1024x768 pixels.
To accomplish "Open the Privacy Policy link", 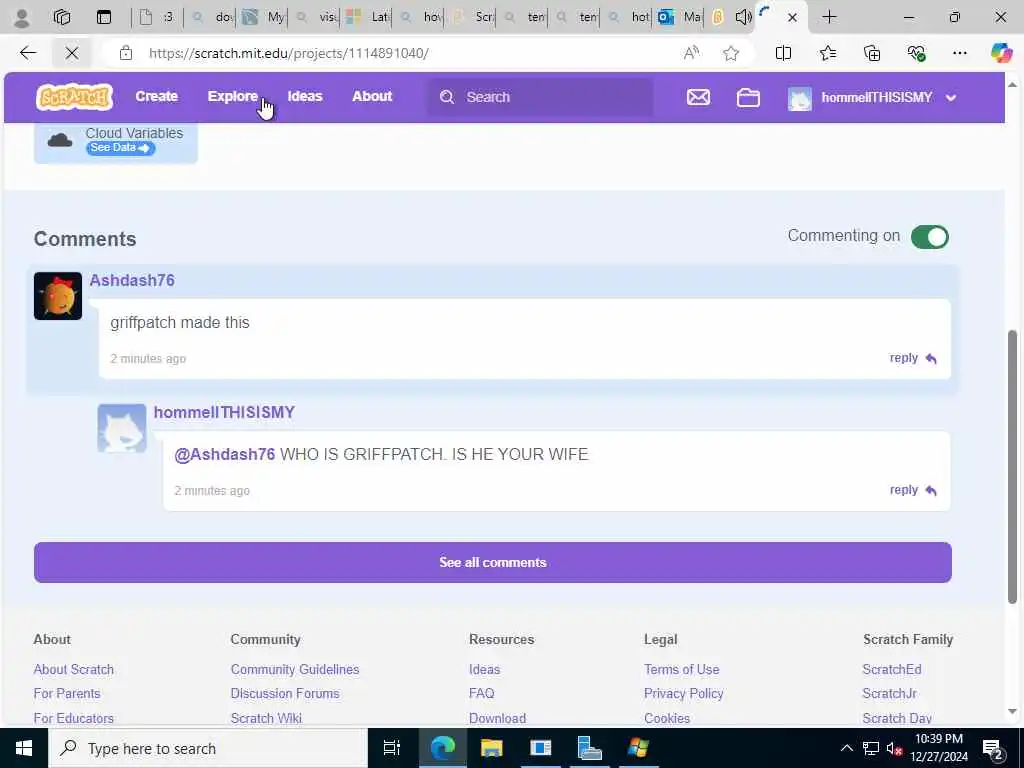I will coord(684,694).
